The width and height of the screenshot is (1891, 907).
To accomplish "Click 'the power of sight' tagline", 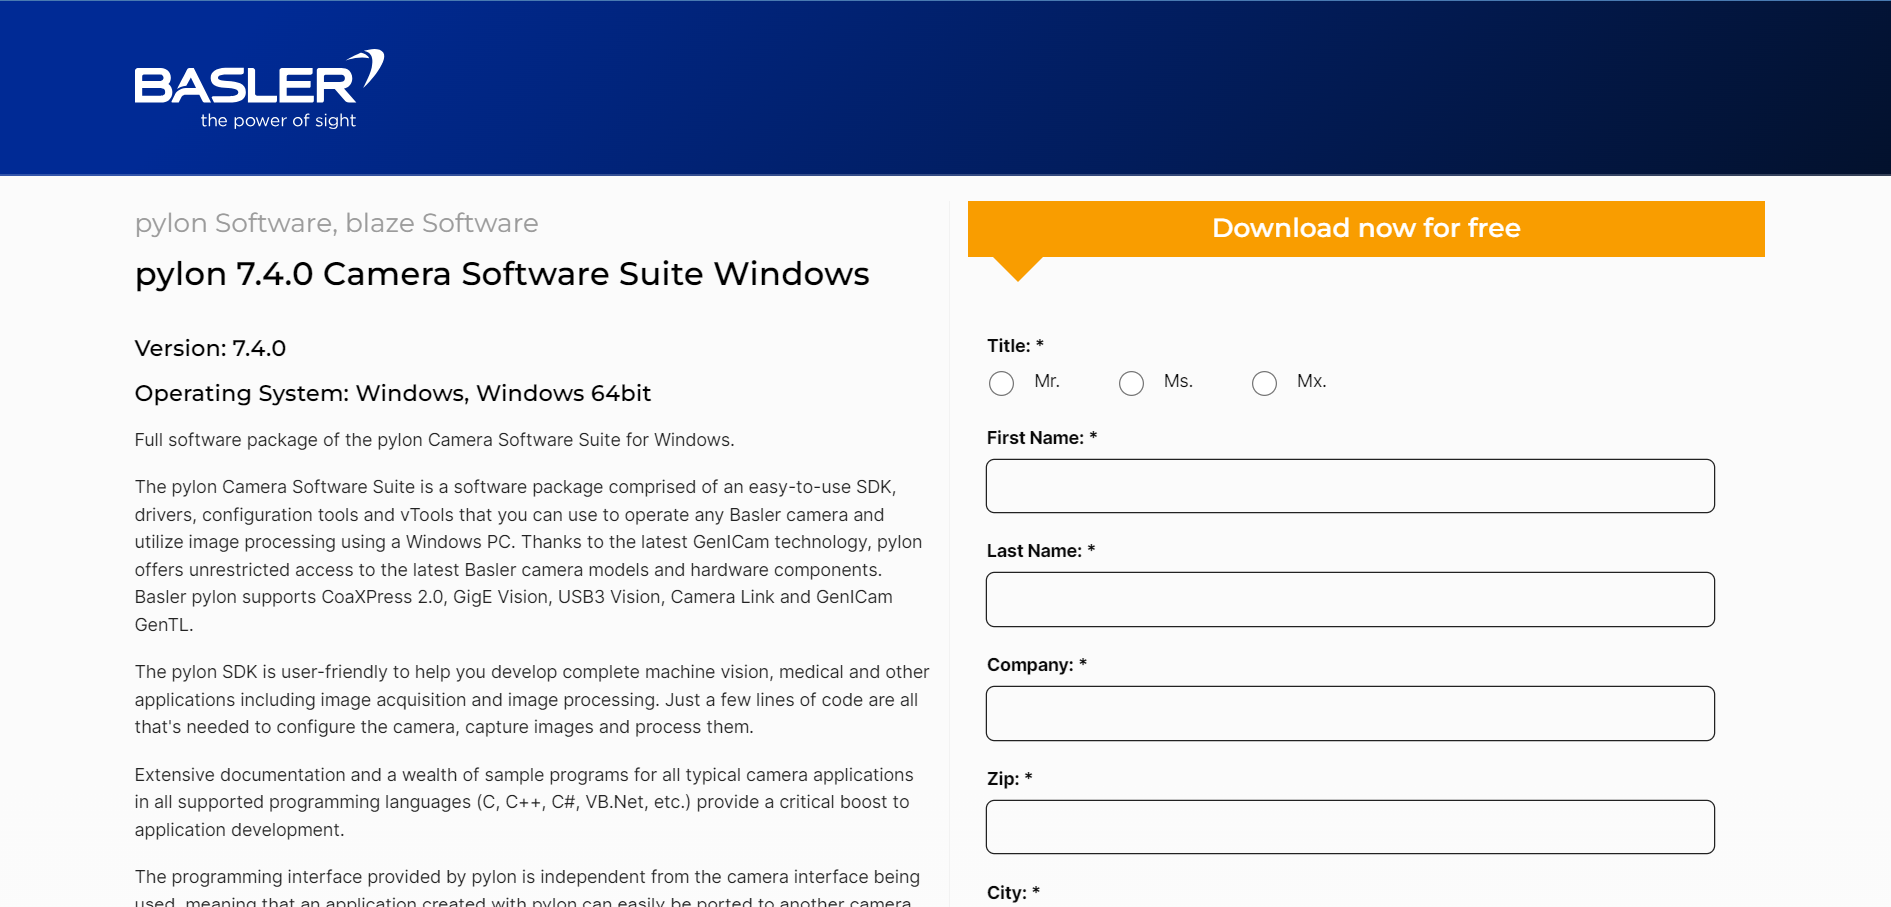I will click(278, 121).
